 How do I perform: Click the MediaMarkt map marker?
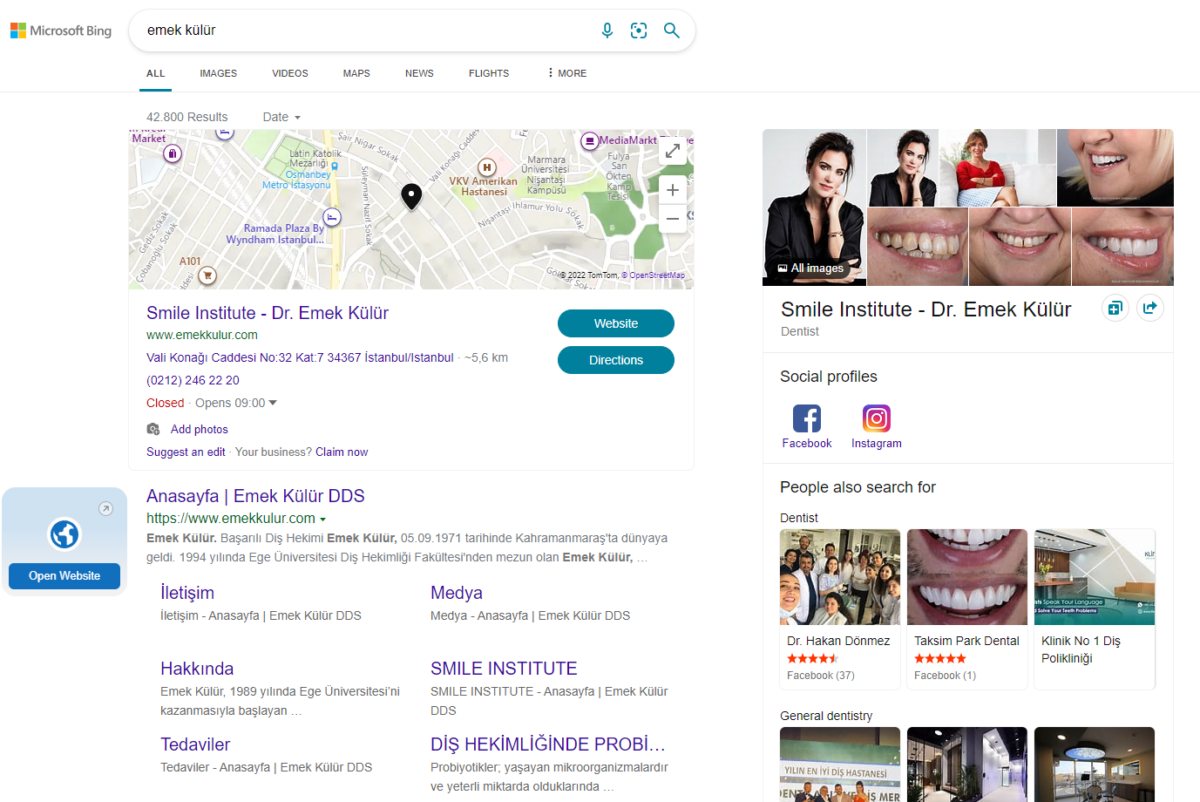pyautogui.click(x=590, y=141)
